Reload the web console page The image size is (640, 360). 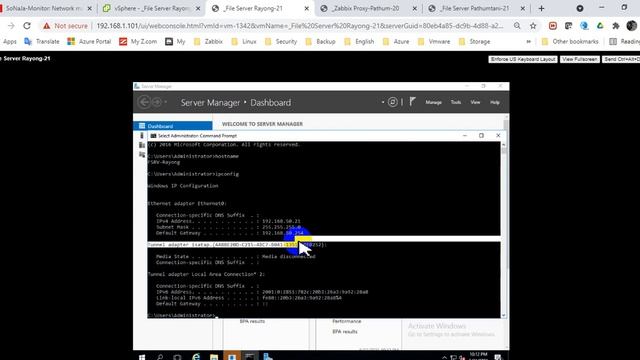(27, 26)
